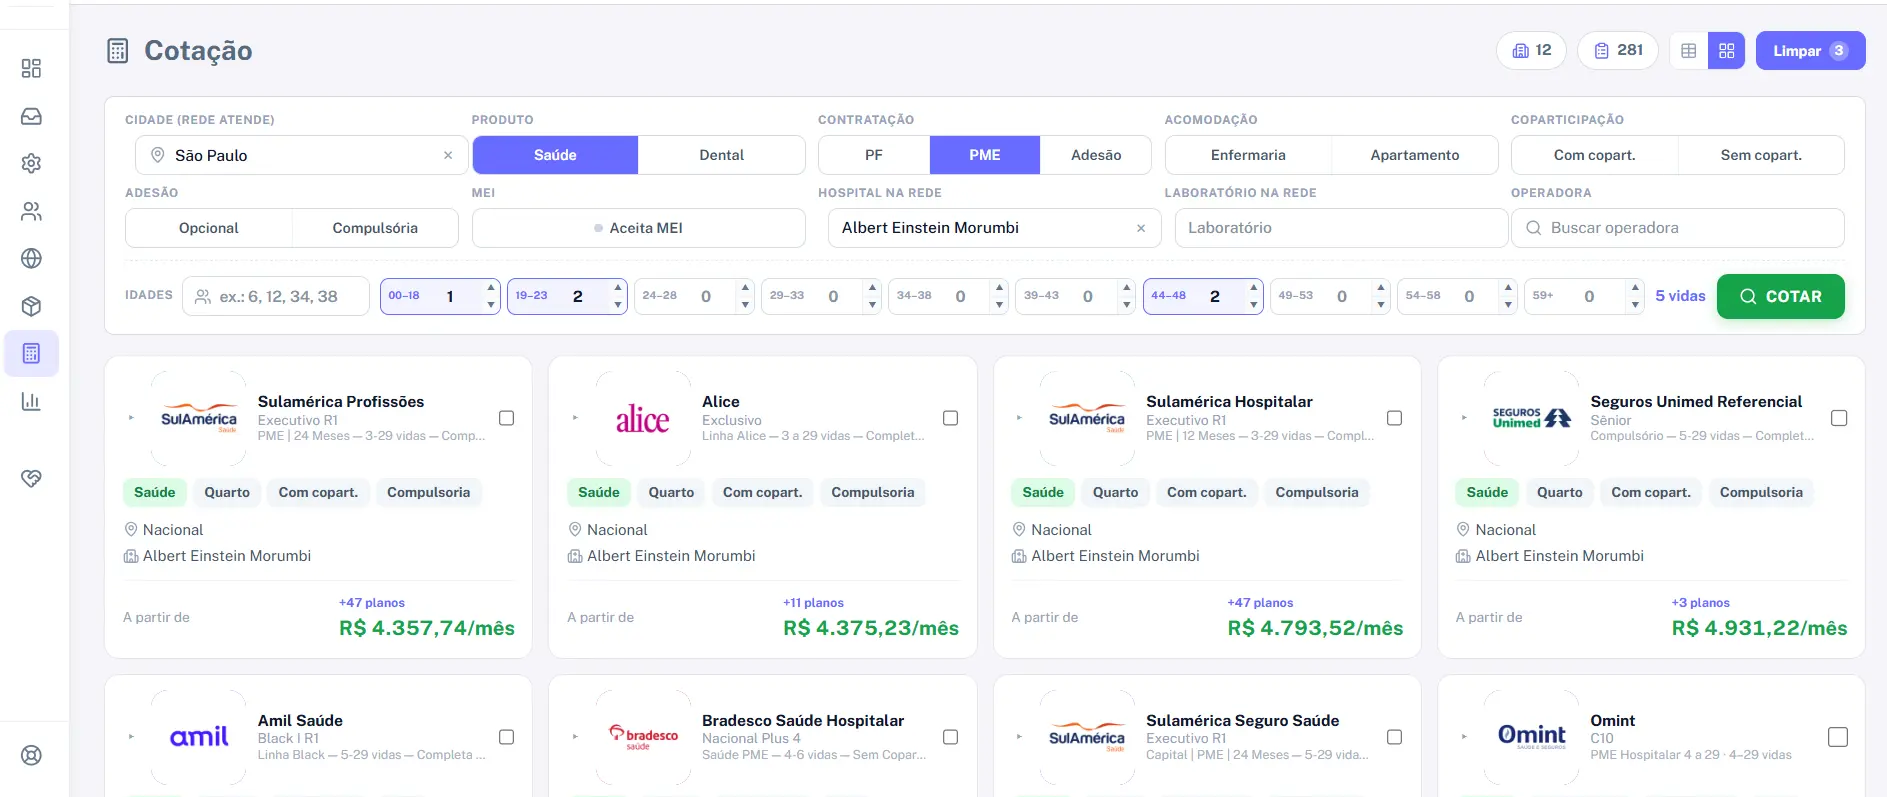Open the inbox tray icon in sidebar
The width and height of the screenshot is (1887, 797).
31,116
